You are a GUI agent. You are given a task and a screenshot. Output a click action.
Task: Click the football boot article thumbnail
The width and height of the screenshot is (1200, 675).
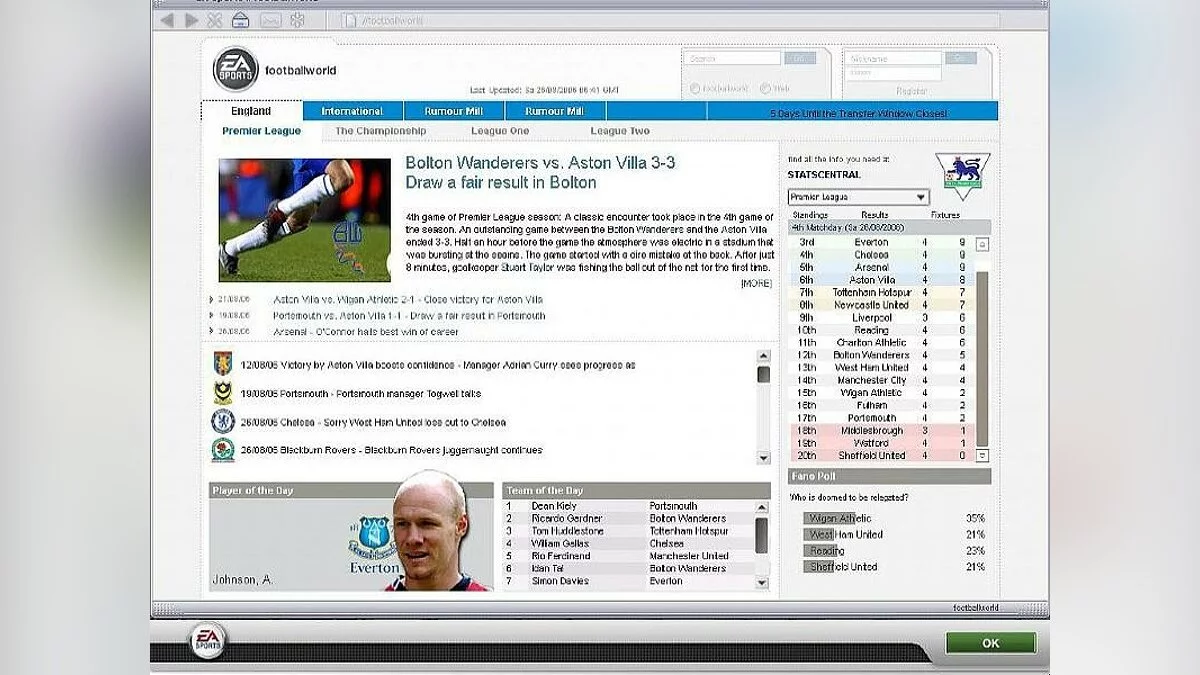[305, 220]
